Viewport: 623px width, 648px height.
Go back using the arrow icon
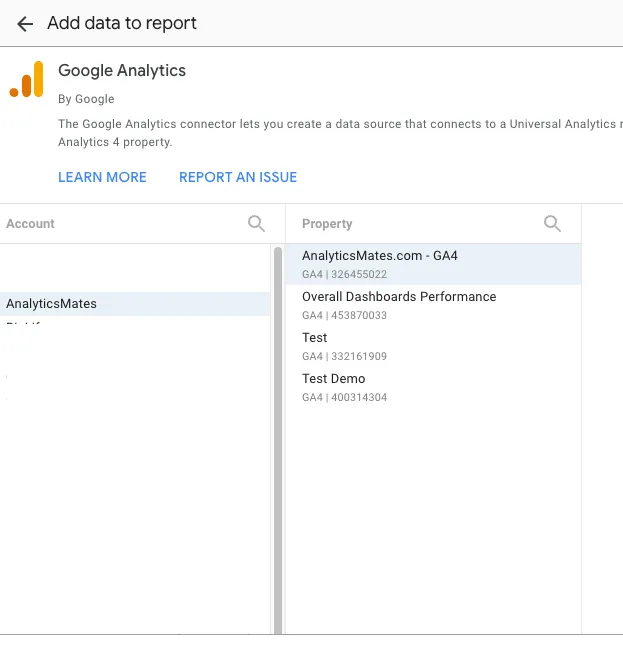[x=25, y=24]
